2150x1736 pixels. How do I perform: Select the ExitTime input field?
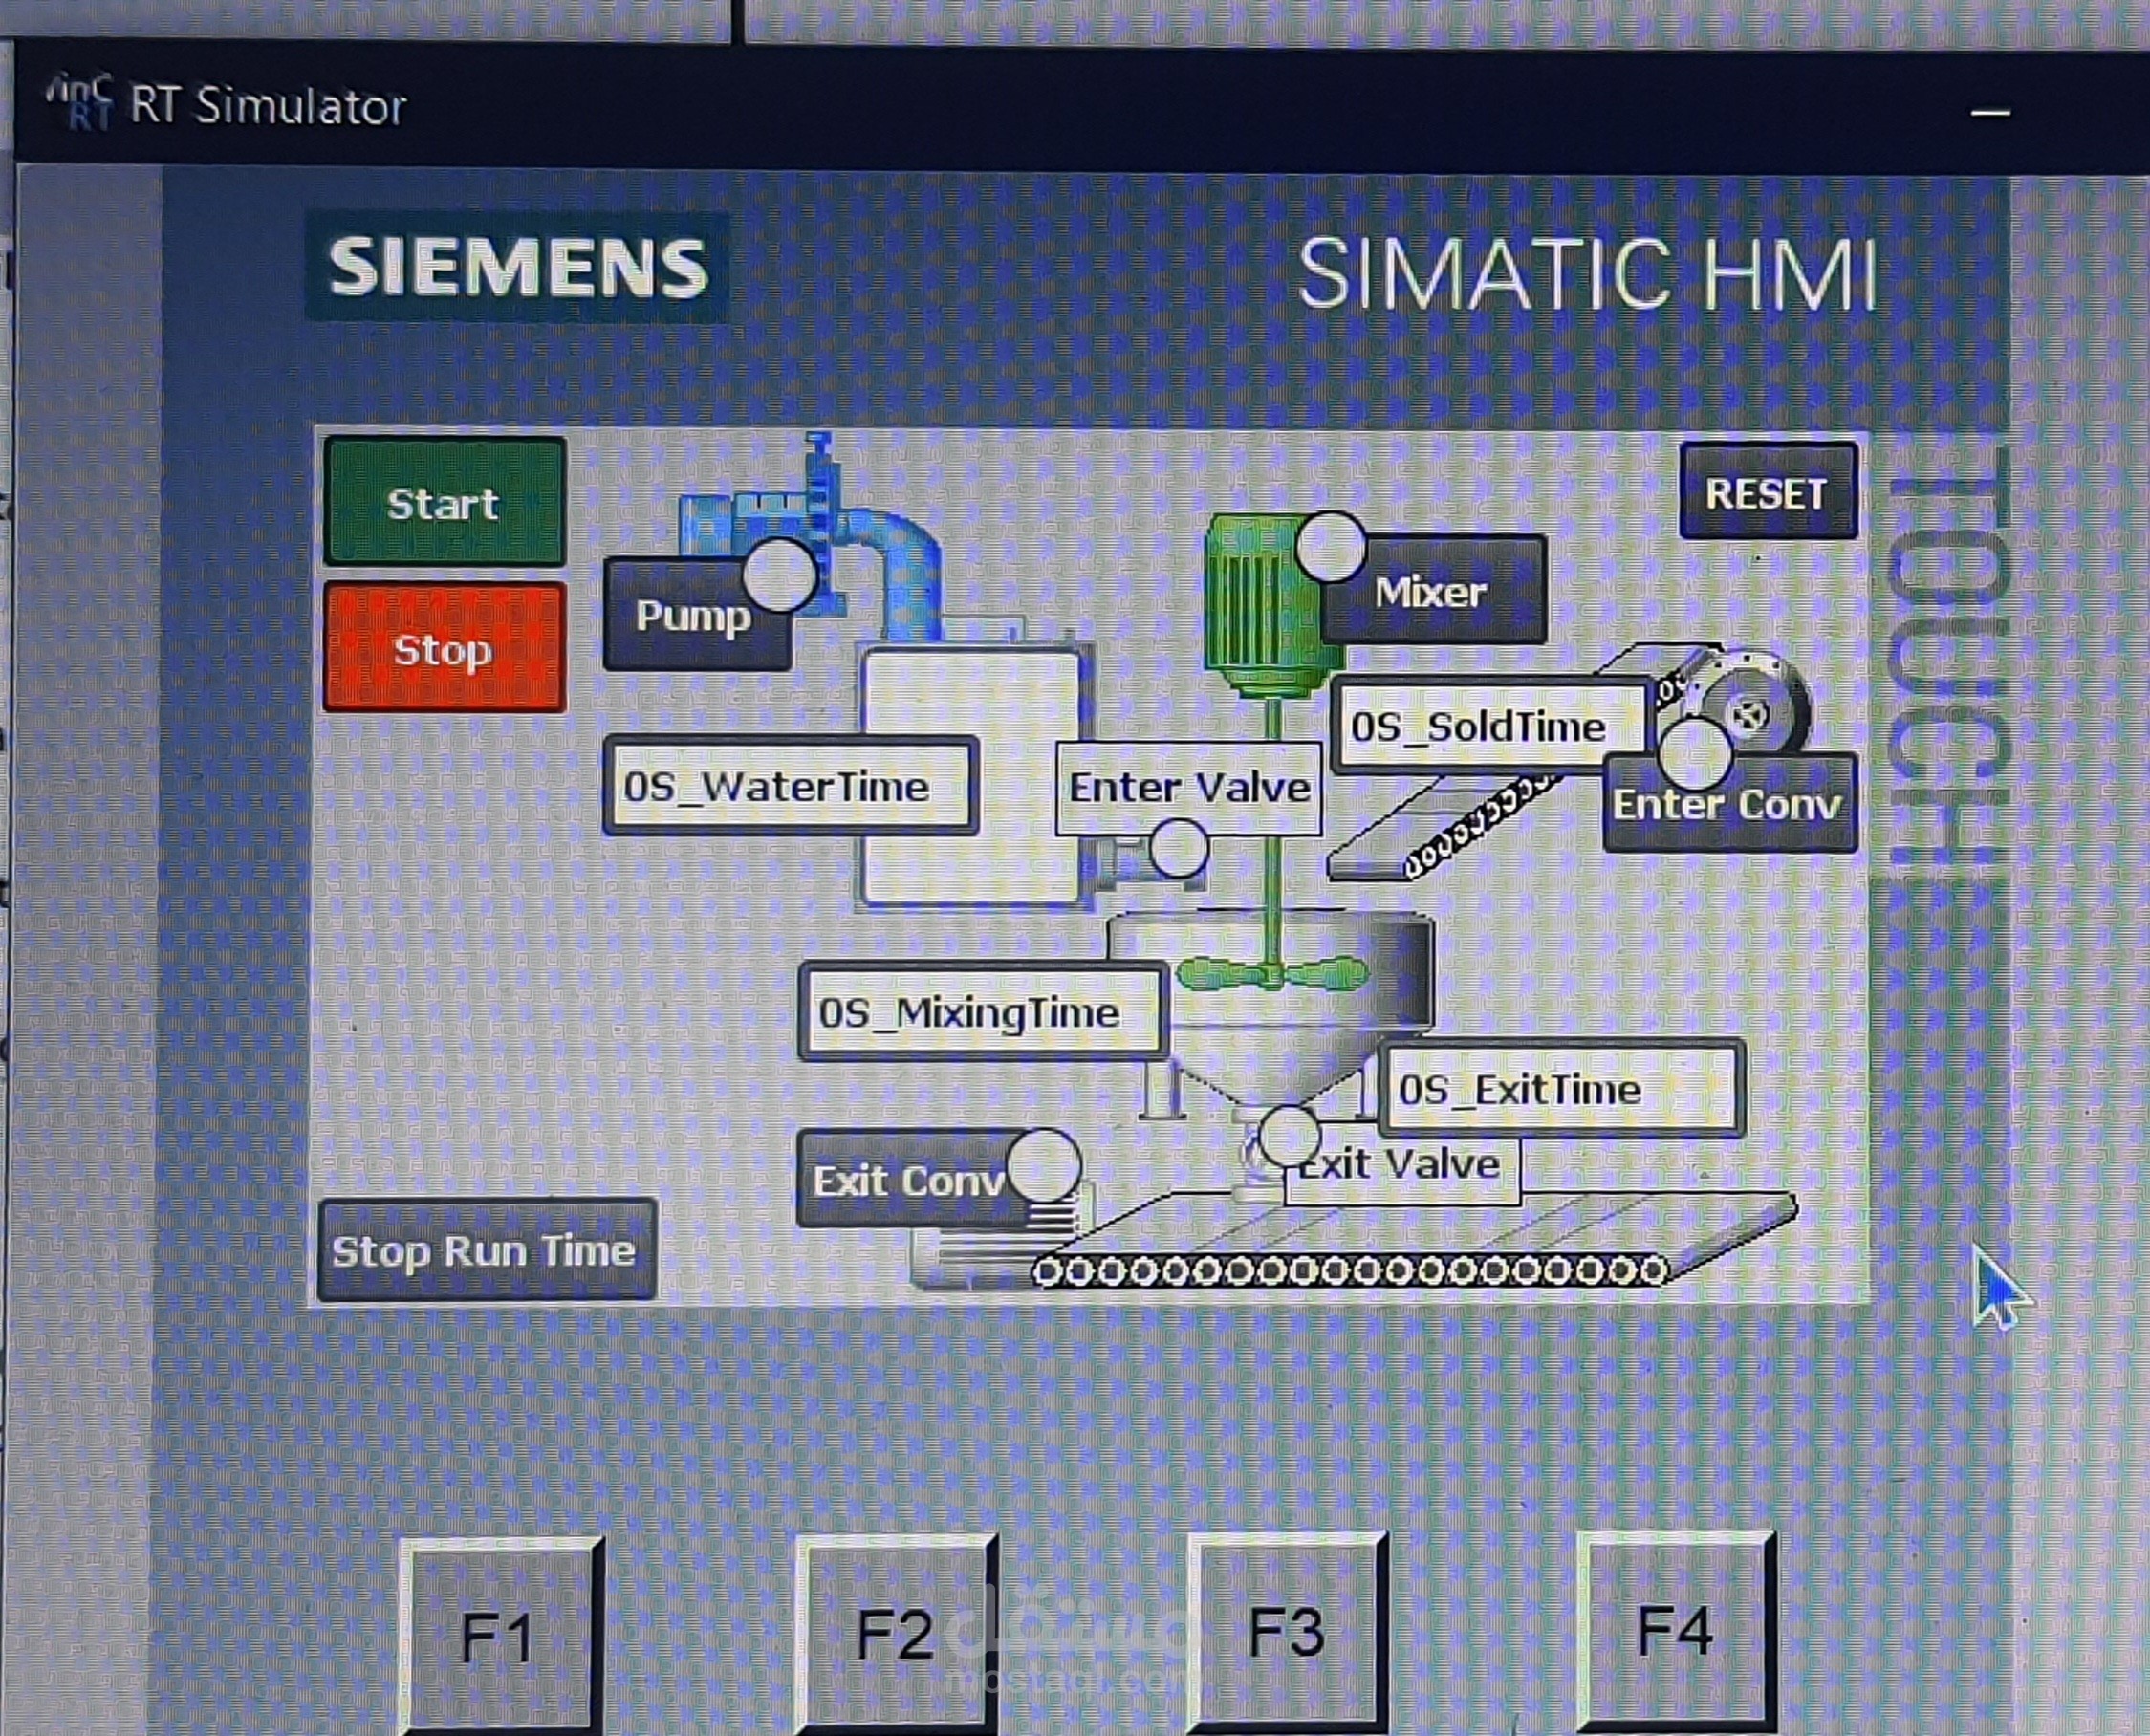[1562, 1088]
